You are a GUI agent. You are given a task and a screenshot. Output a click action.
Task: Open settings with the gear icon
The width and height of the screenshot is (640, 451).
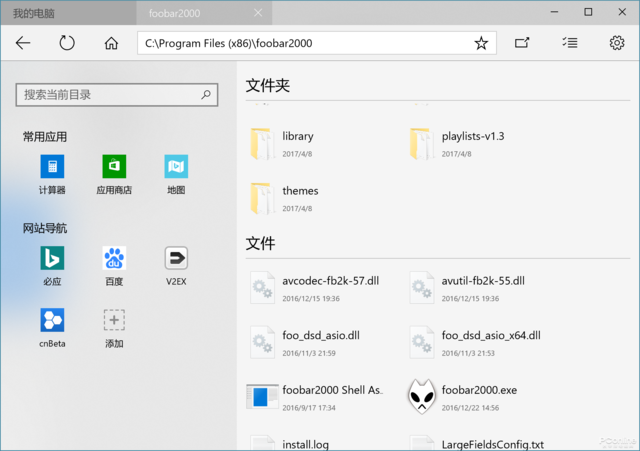(617, 42)
